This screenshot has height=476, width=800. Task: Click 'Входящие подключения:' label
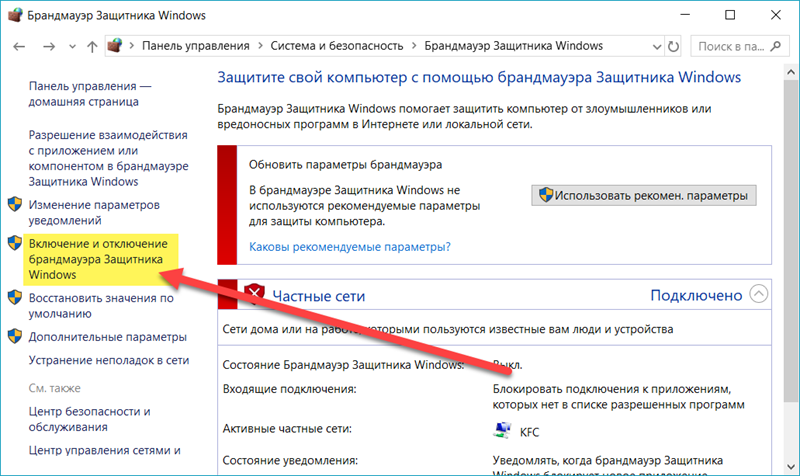[289, 389]
